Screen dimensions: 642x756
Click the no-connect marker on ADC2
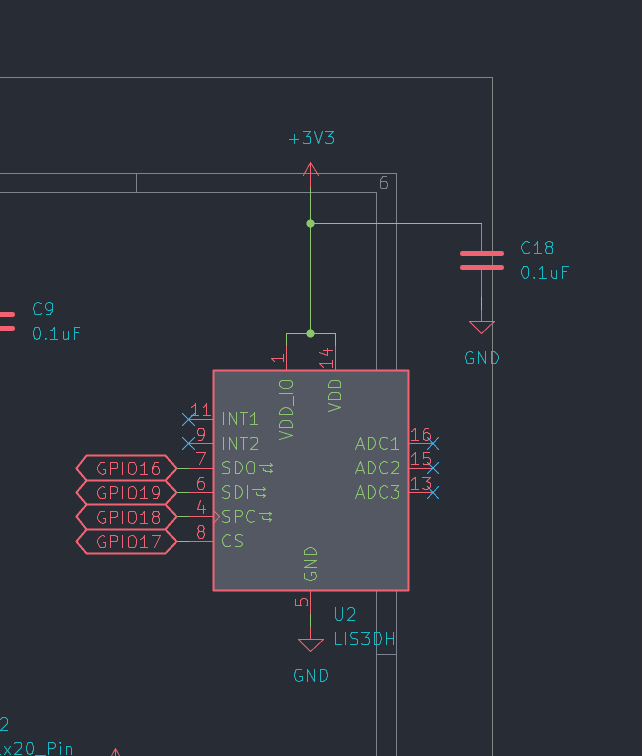433,467
